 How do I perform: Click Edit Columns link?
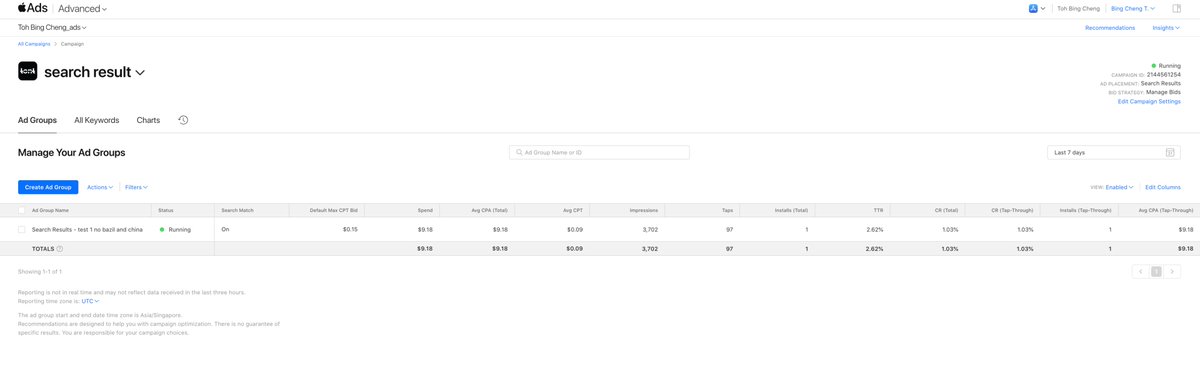pyautogui.click(x=1163, y=187)
